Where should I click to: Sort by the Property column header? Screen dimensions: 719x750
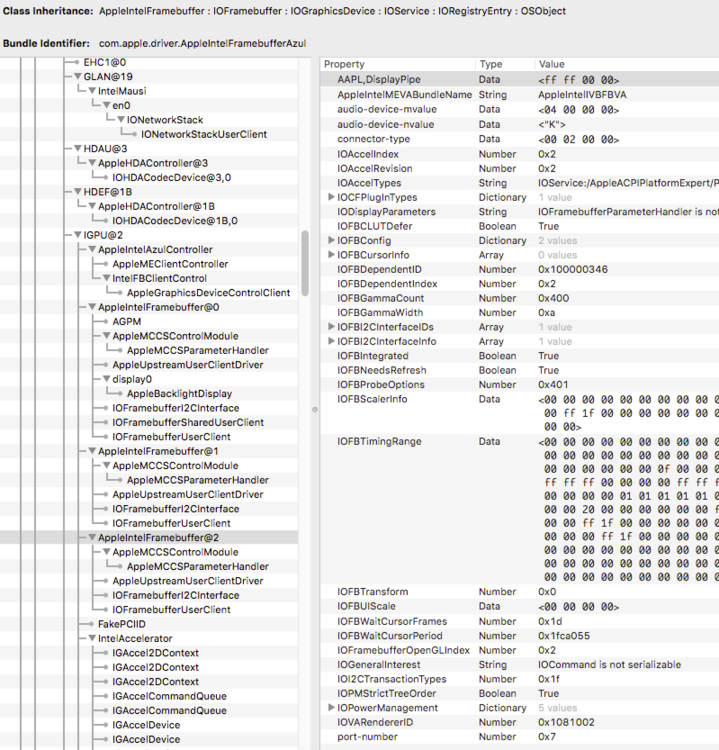click(344, 64)
